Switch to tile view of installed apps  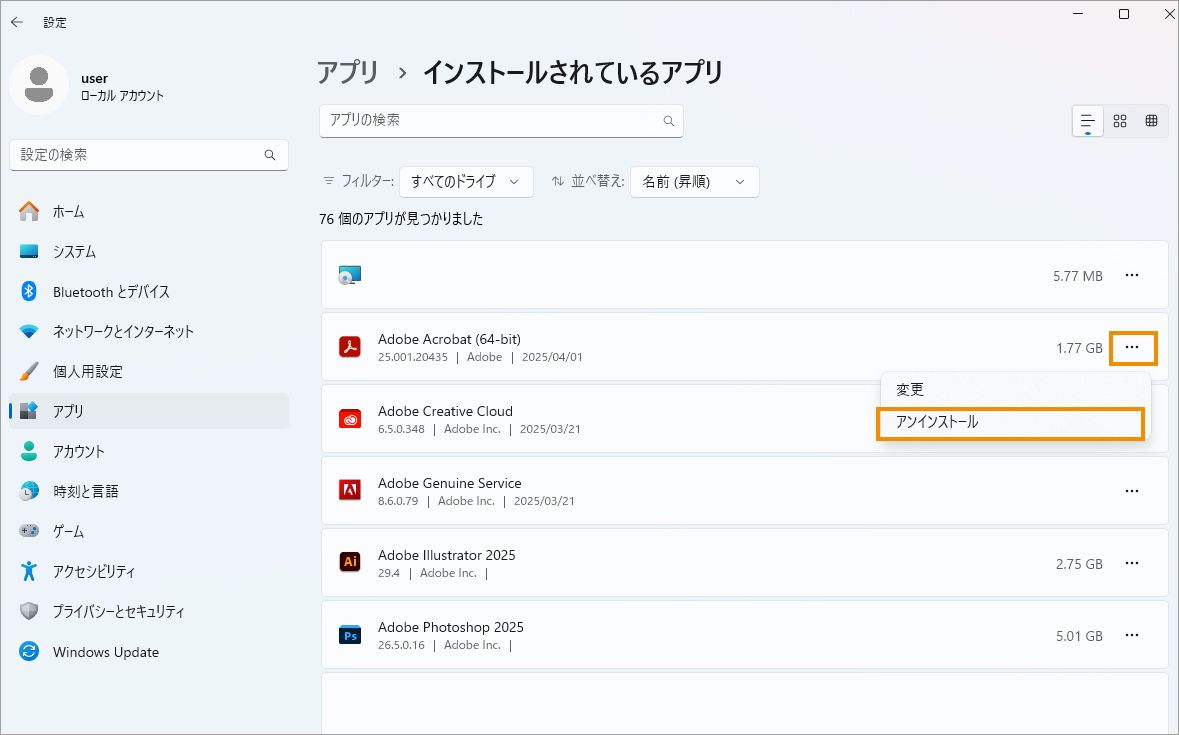click(1119, 120)
